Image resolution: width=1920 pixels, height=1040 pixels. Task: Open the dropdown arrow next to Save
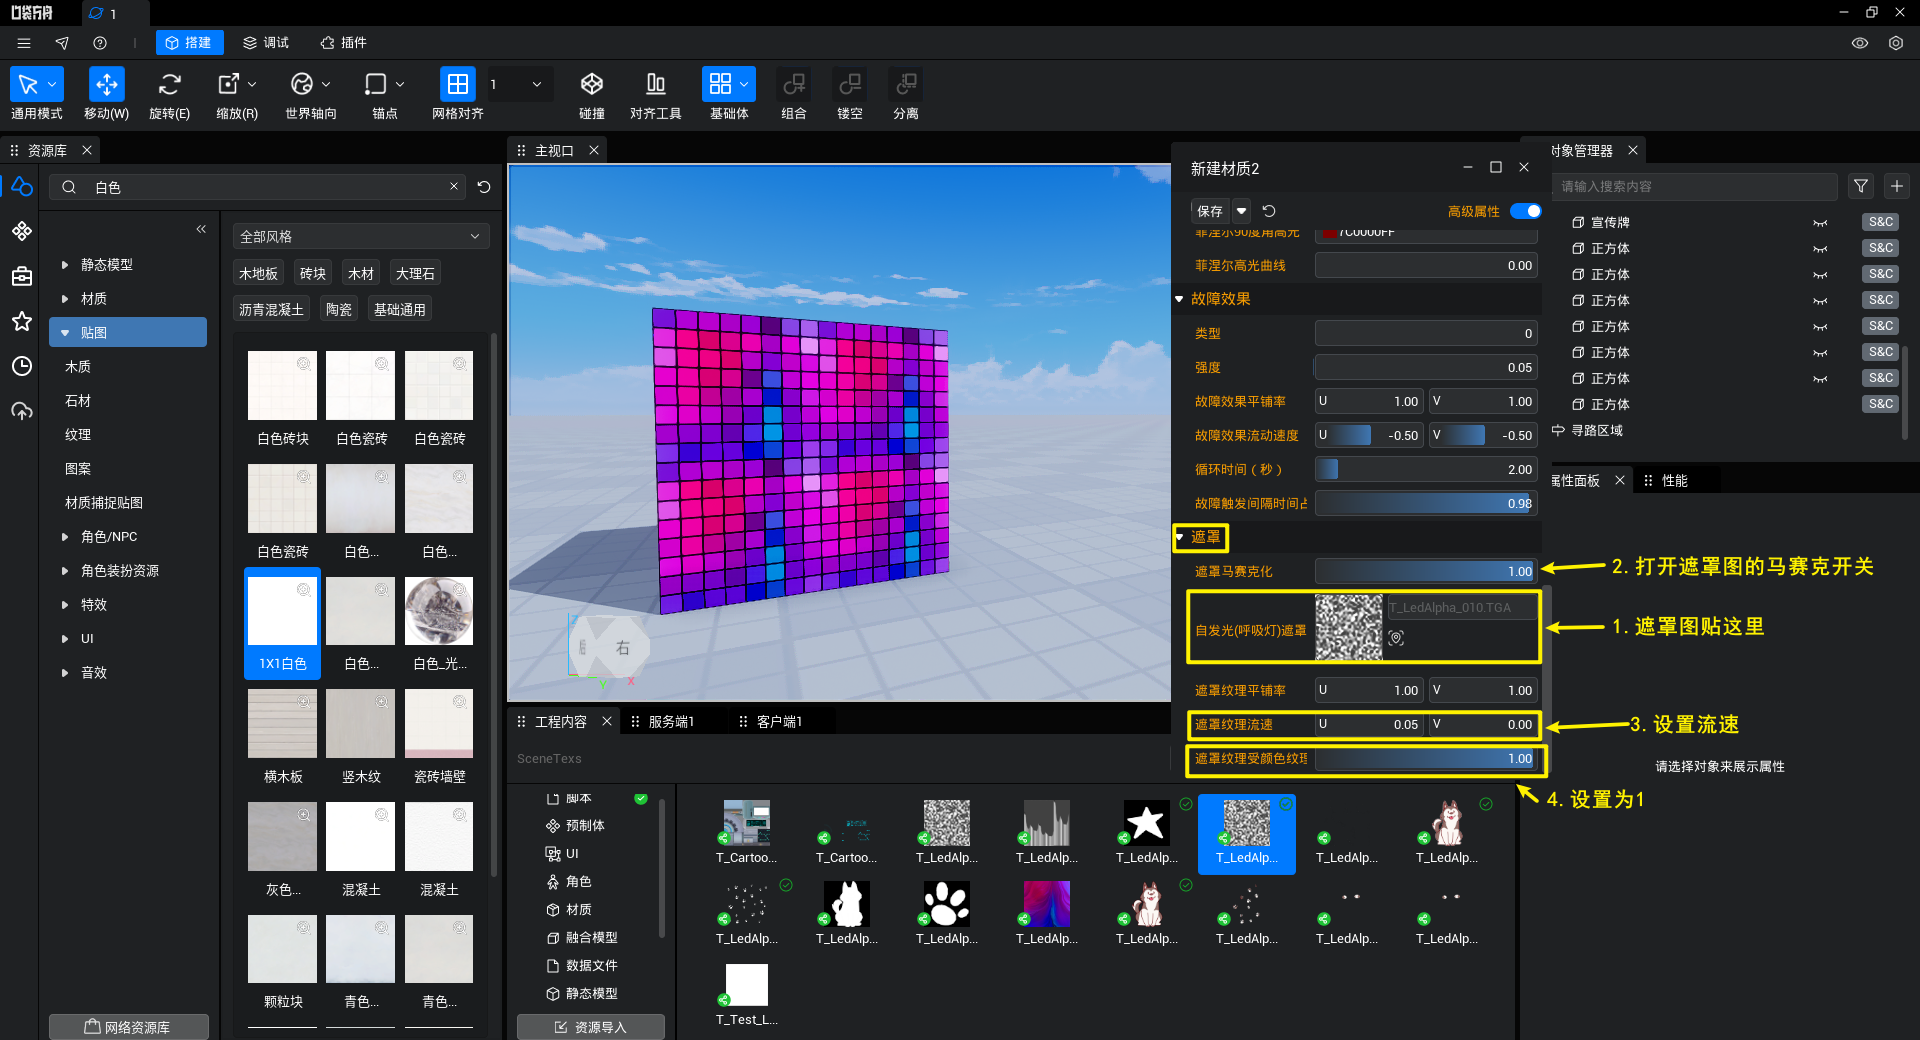tap(1241, 211)
